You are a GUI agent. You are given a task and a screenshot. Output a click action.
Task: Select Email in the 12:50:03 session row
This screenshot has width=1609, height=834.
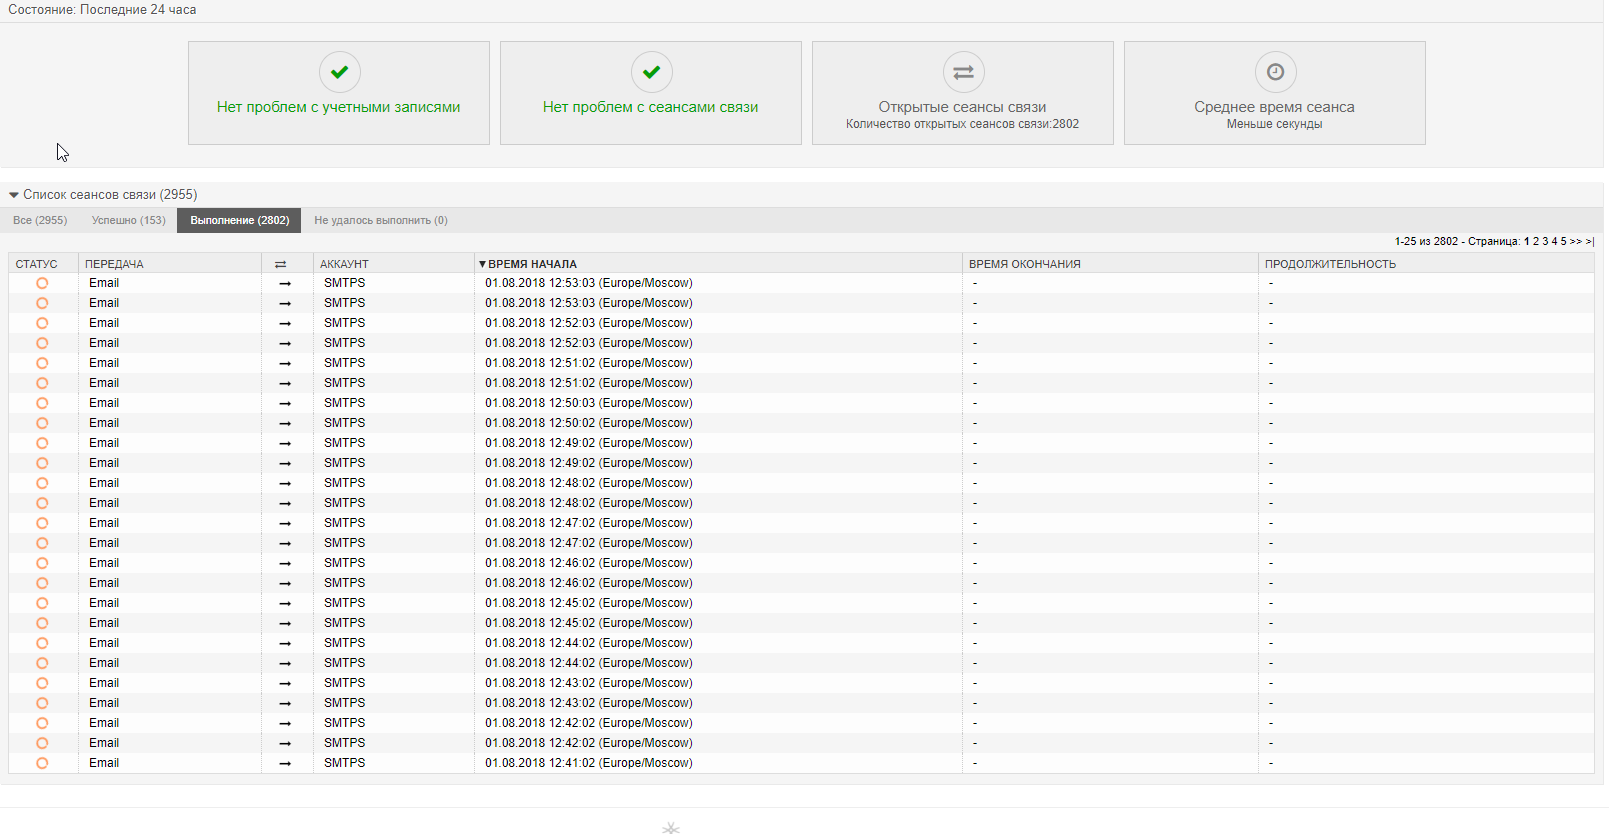coord(104,403)
